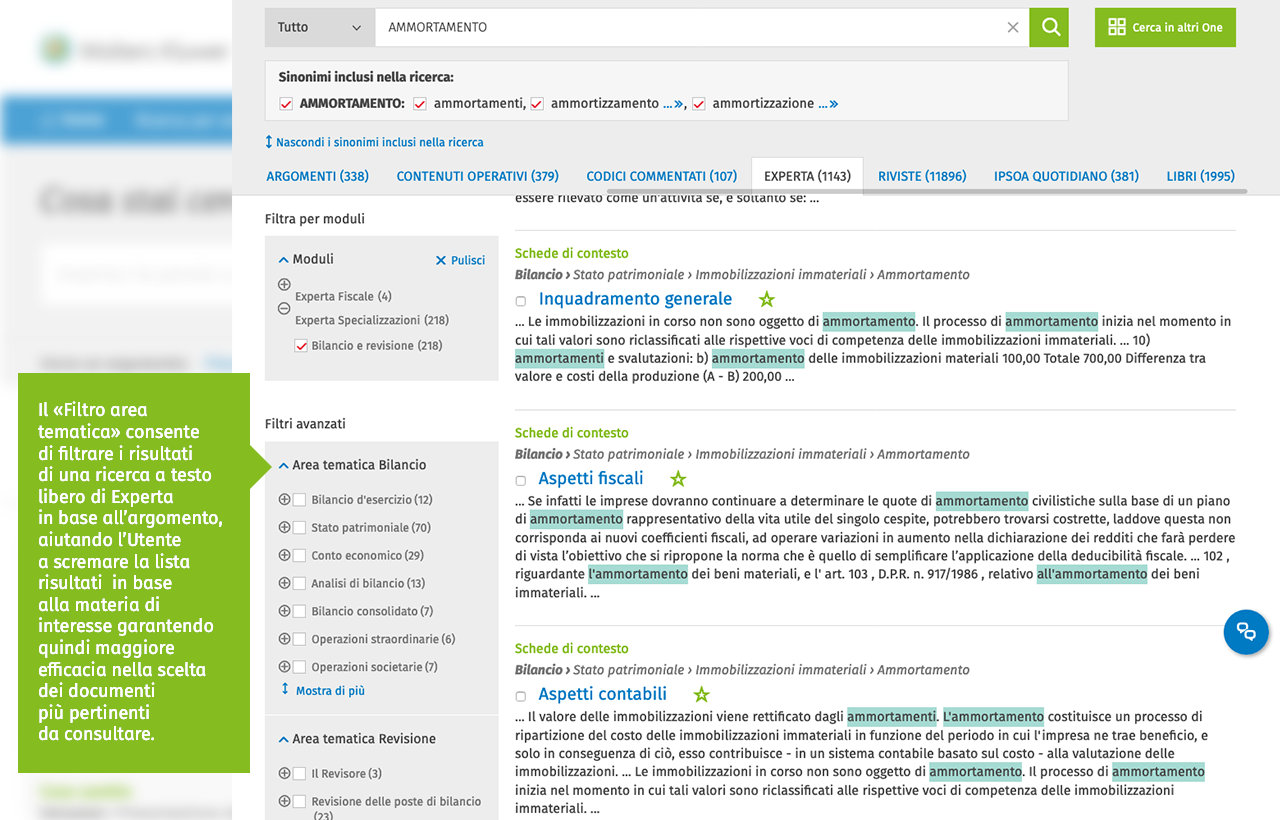Uncheck Bilancio e revisione module filter
The width and height of the screenshot is (1280, 820).
pyautogui.click(x=301, y=346)
